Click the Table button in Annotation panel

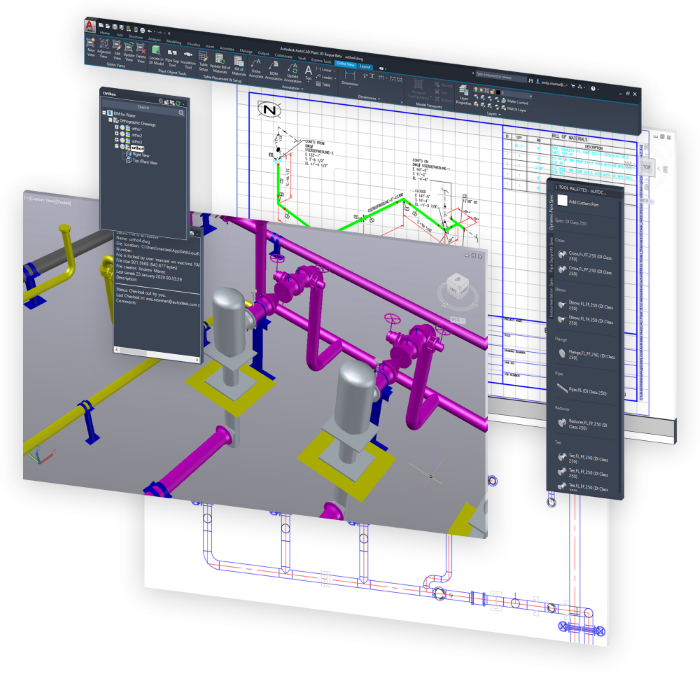click(x=323, y=84)
